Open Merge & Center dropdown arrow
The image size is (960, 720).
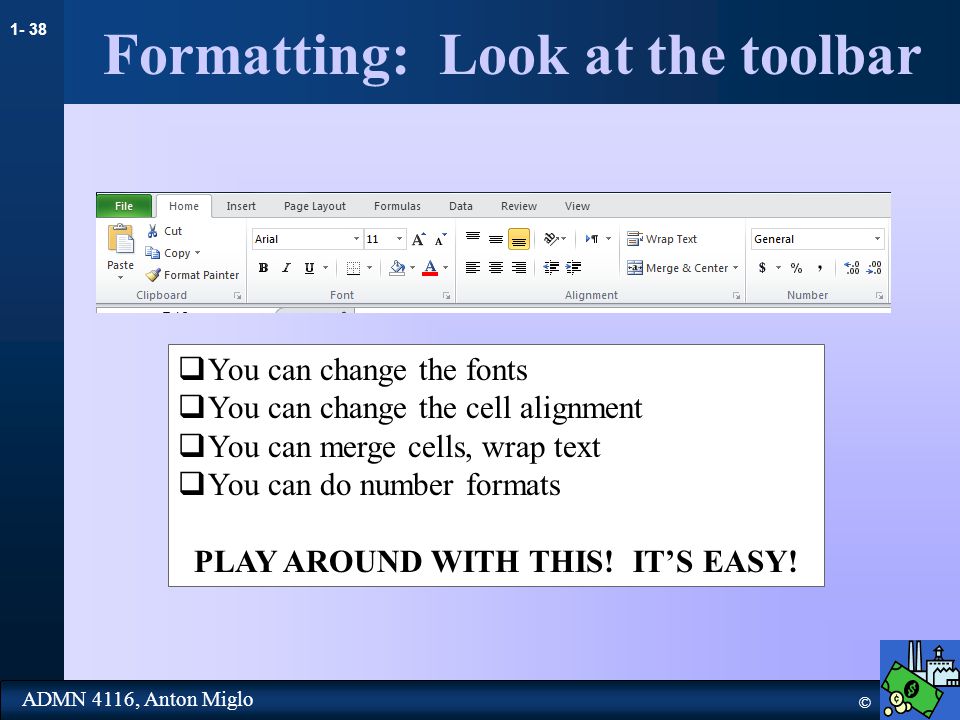pos(735,268)
